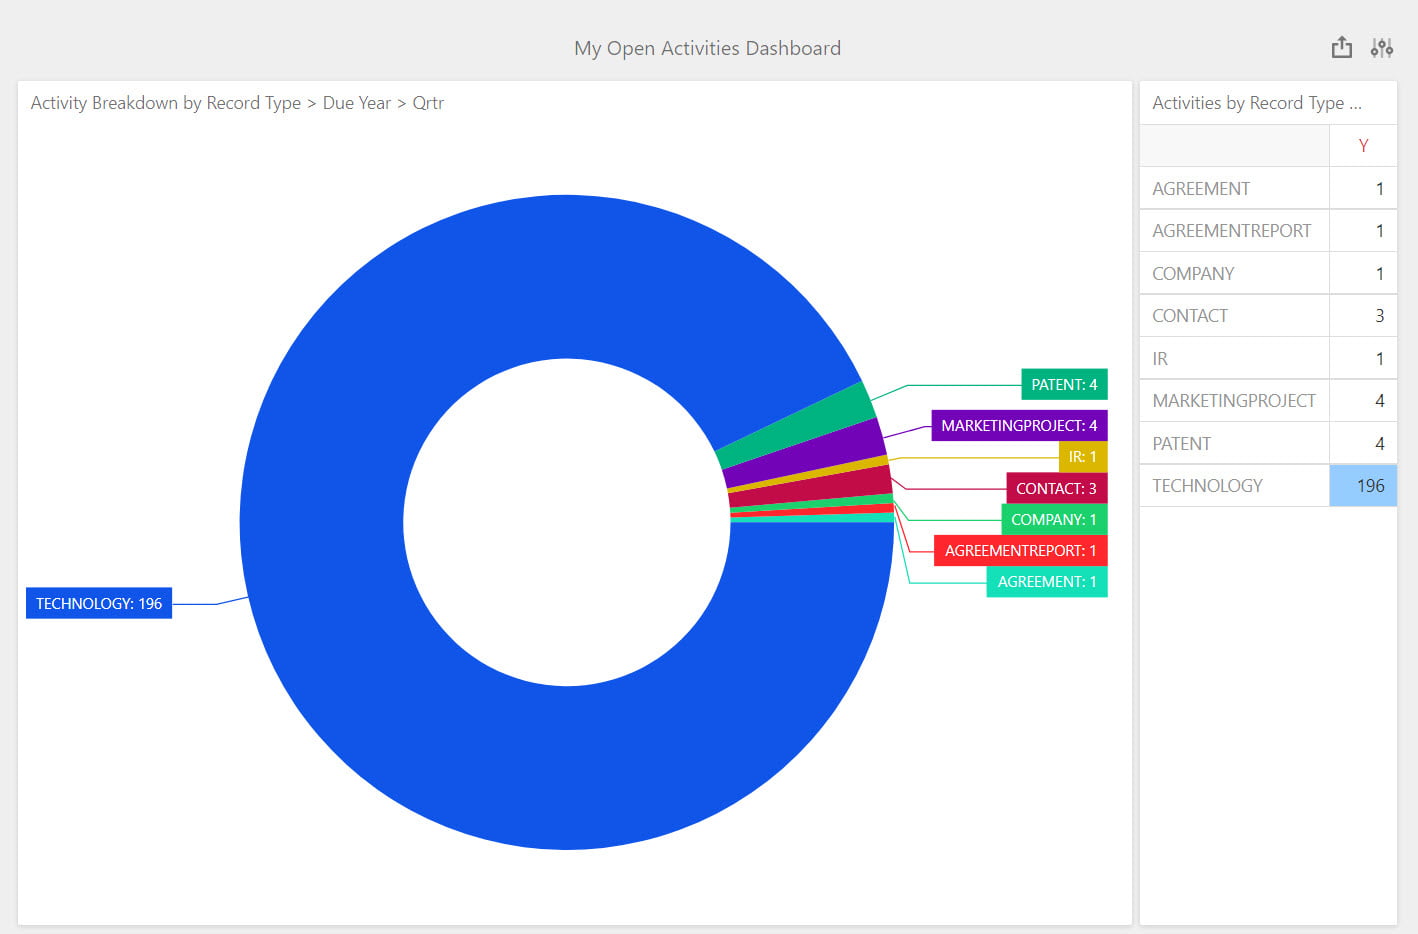Click the "AGREEMENT: 1" chart label
The height and width of the screenshot is (934, 1418).
(x=1046, y=581)
